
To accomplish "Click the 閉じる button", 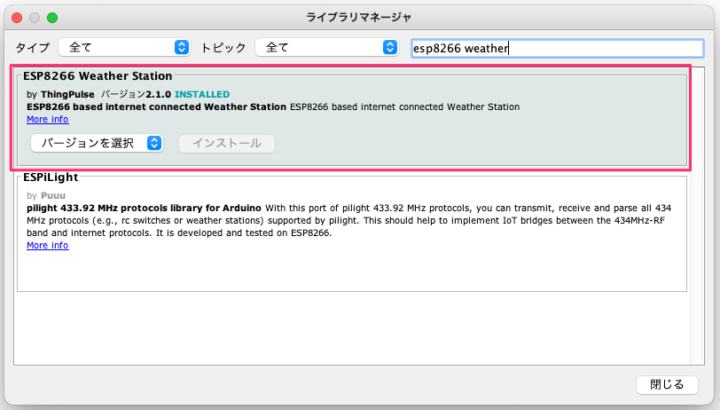I will tap(667, 385).
